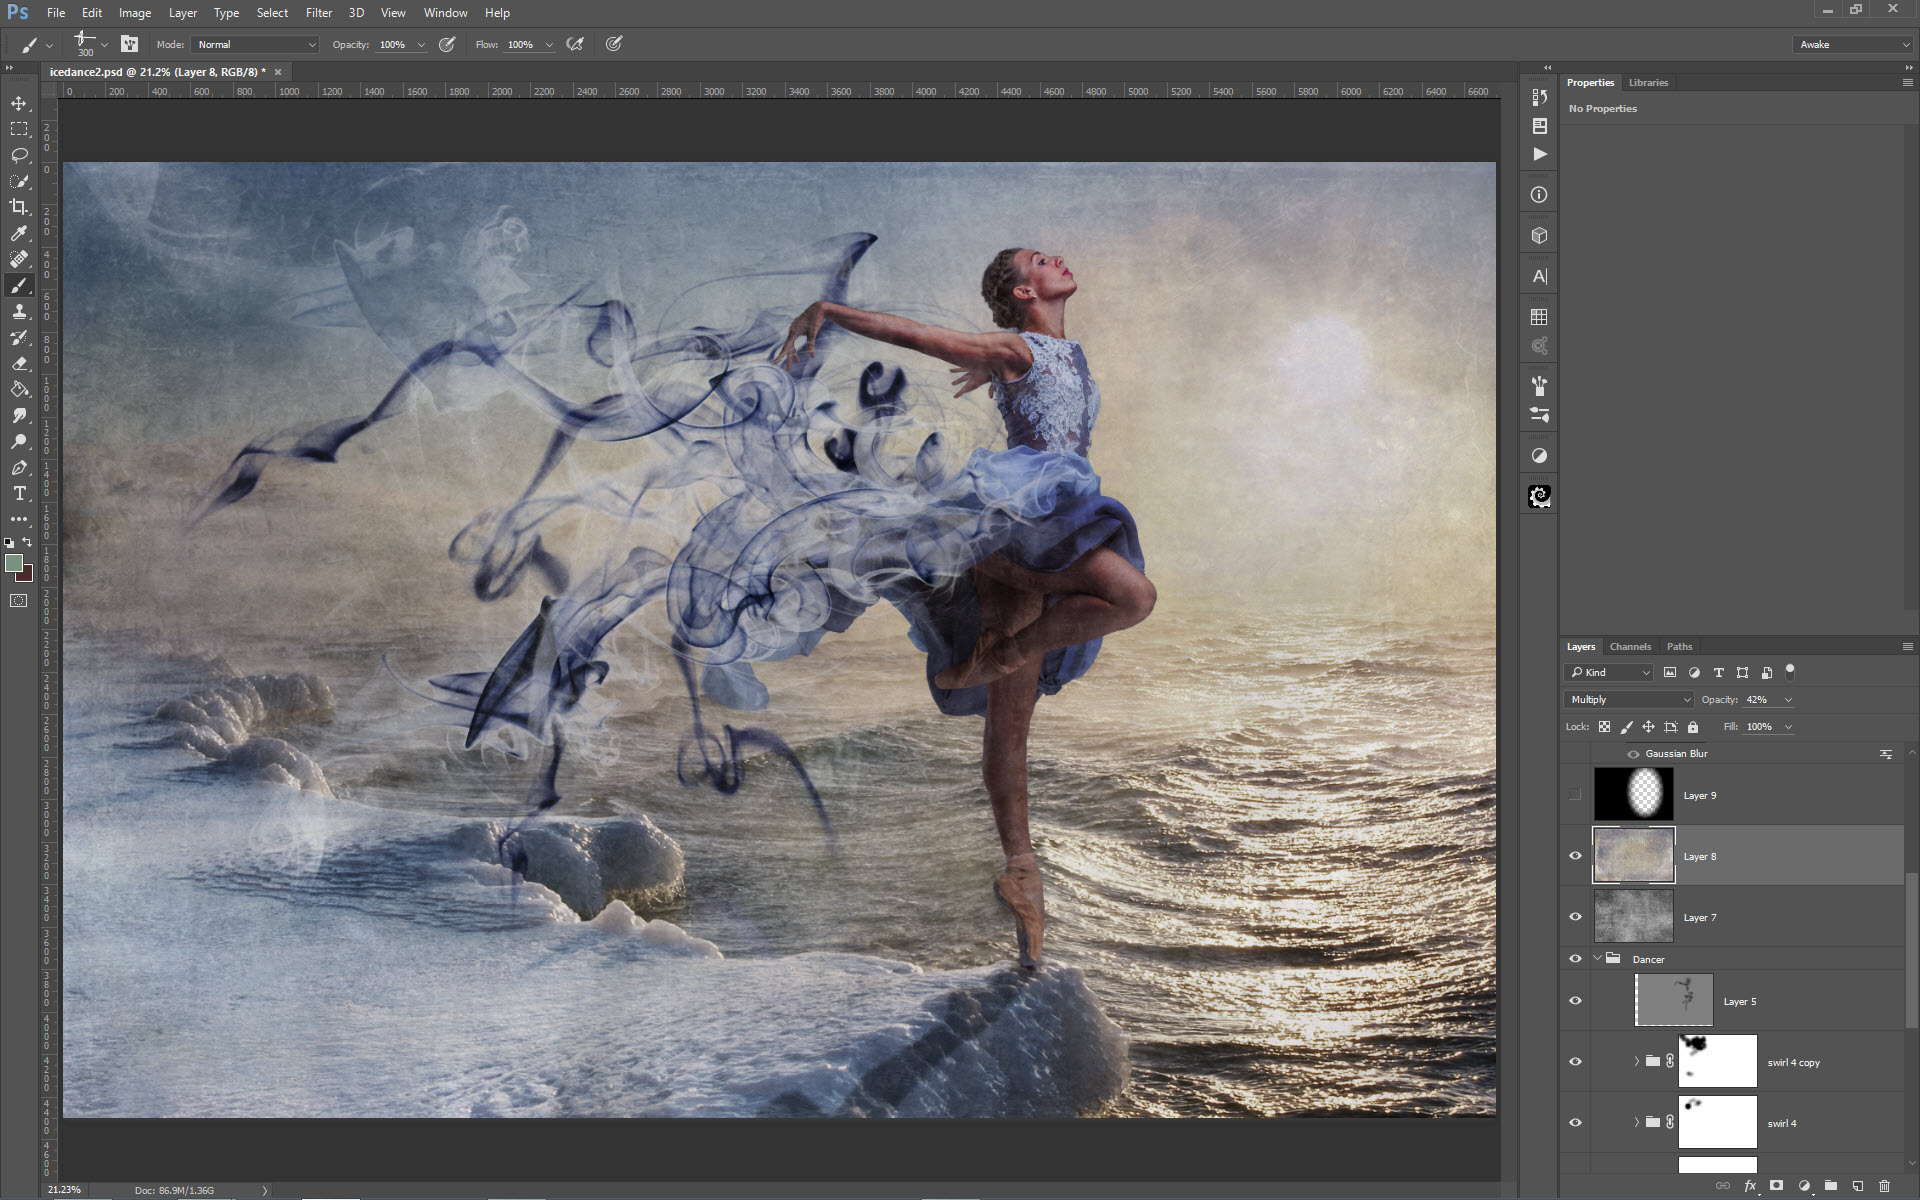Show Layer 9 visibility box
Viewport: 1920px width, 1200px height.
tap(1575, 795)
